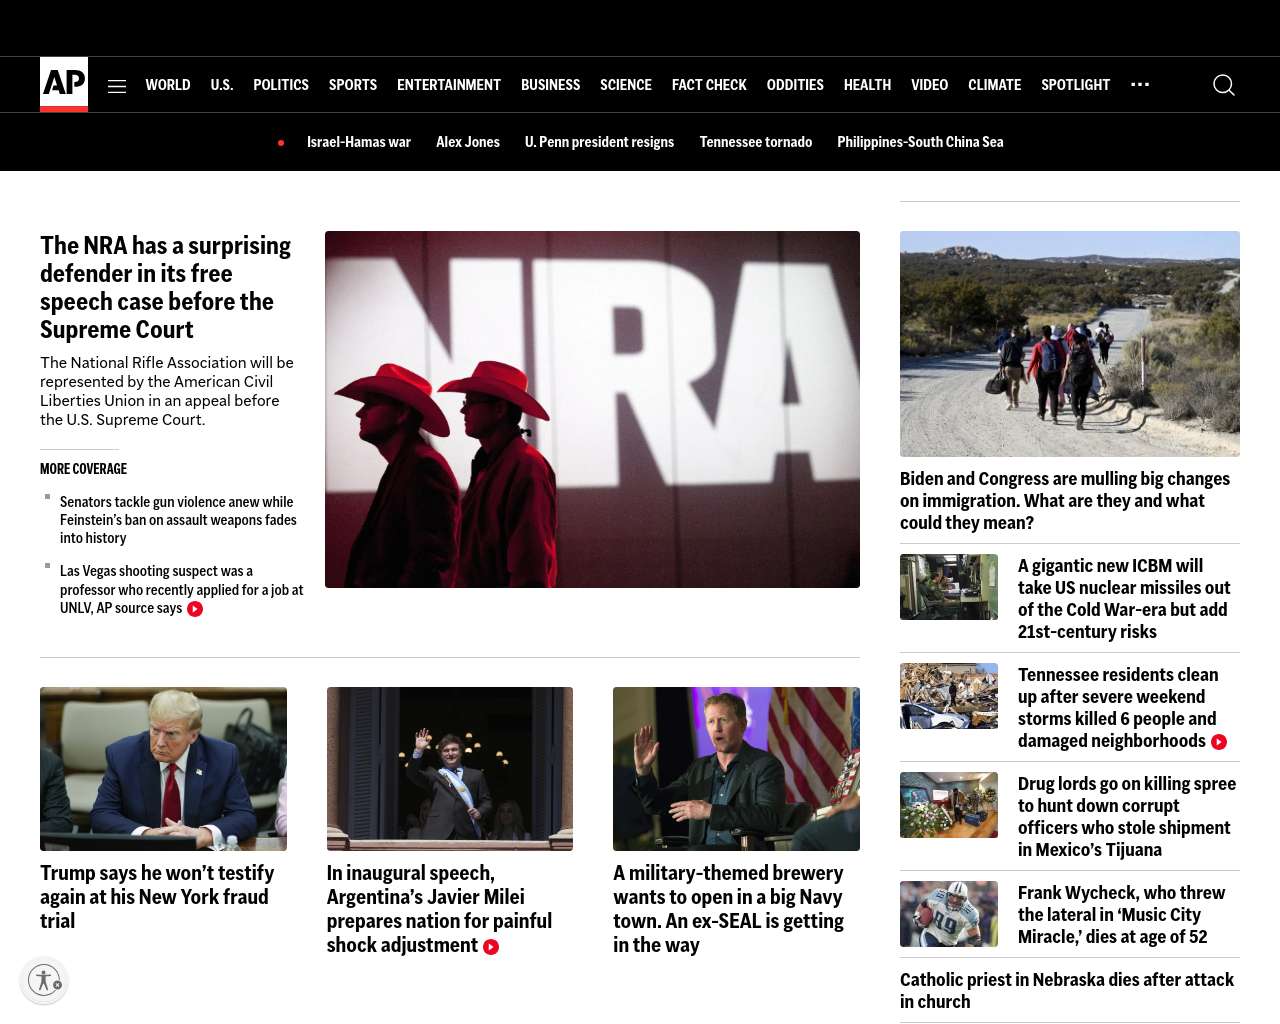Viewport: 1280px width, 1024px height.
Task: Click video icon beside Javier Milei story
Action: coord(491,947)
